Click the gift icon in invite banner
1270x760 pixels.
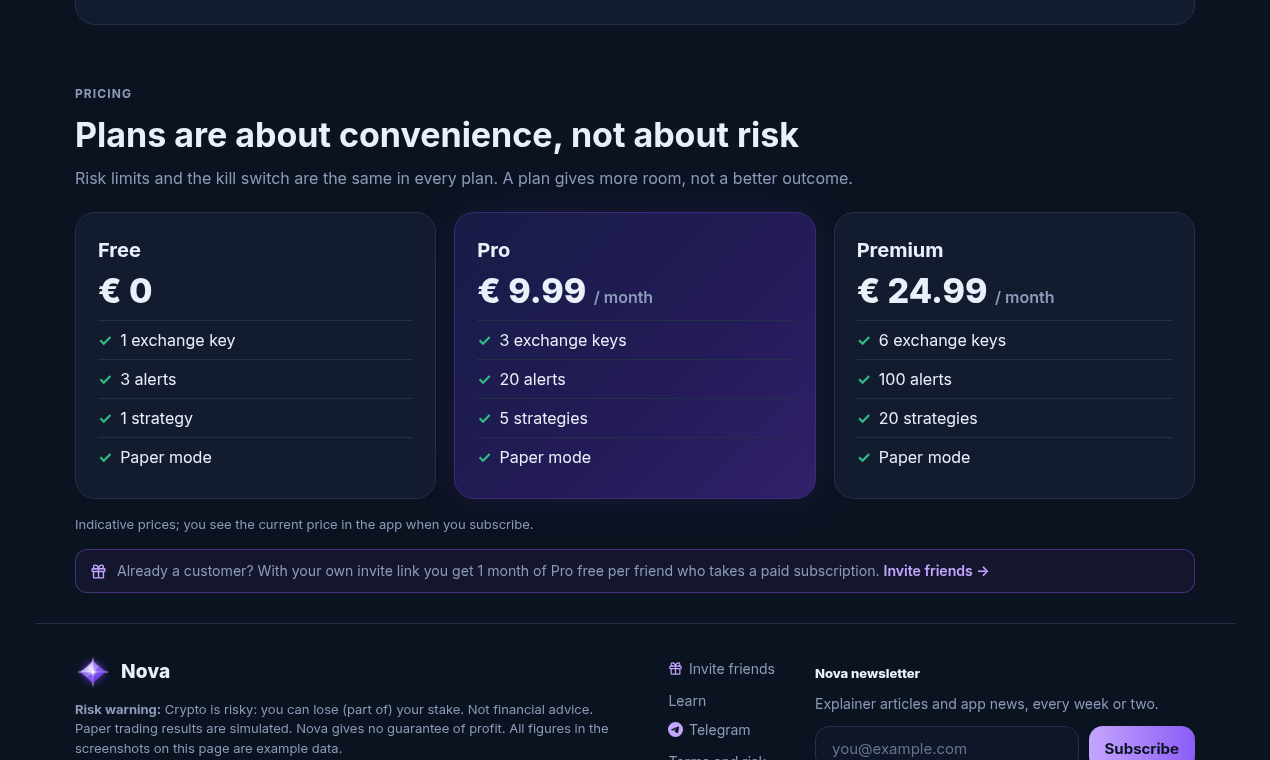coord(98,571)
